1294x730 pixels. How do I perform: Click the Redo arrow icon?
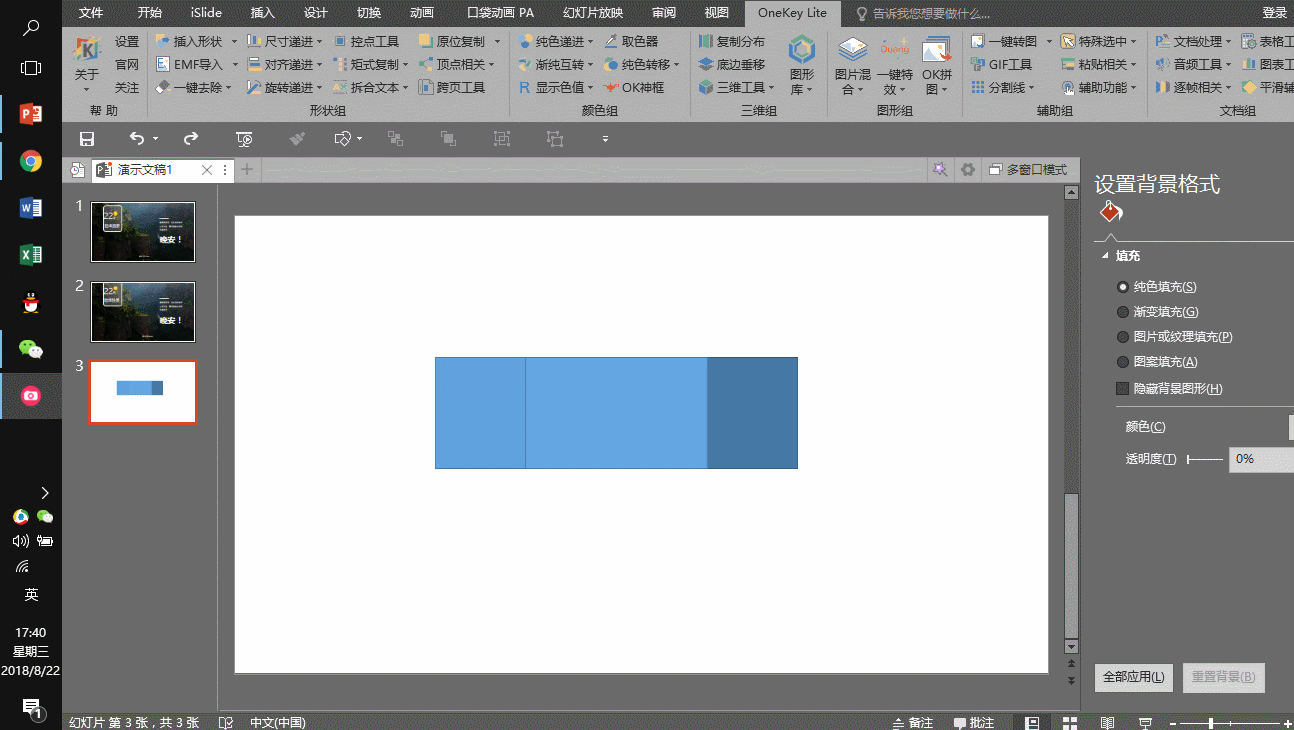190,139
